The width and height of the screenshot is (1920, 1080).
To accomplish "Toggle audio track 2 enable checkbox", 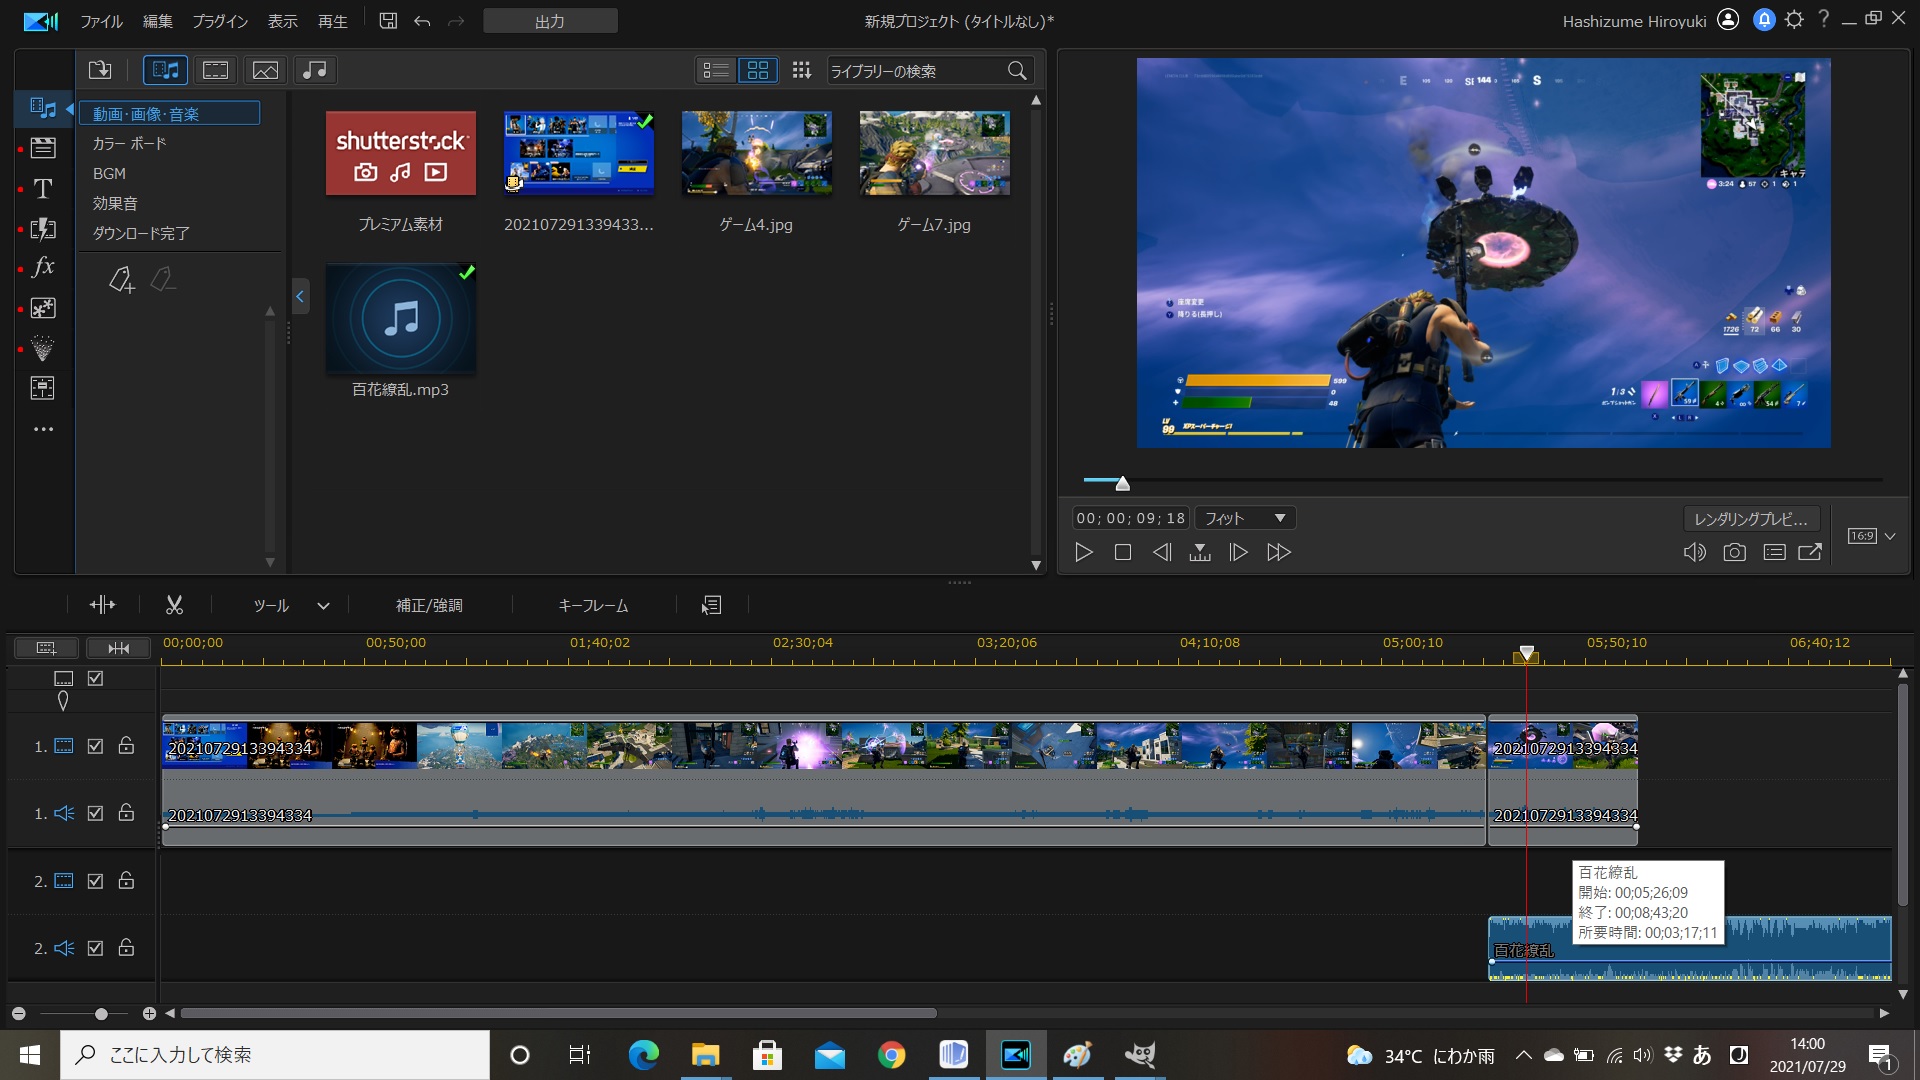I will (95, 948).
